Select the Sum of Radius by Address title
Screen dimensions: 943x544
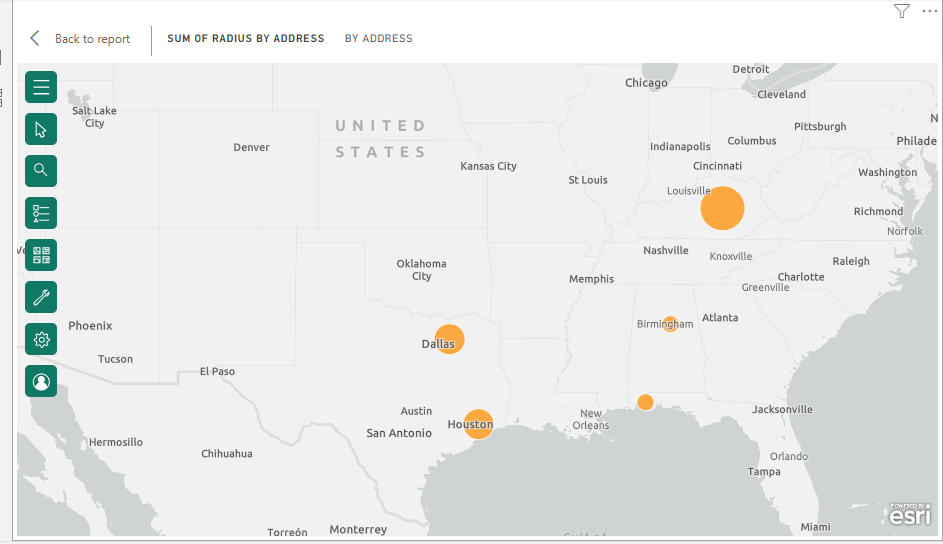tap(245, 38)
